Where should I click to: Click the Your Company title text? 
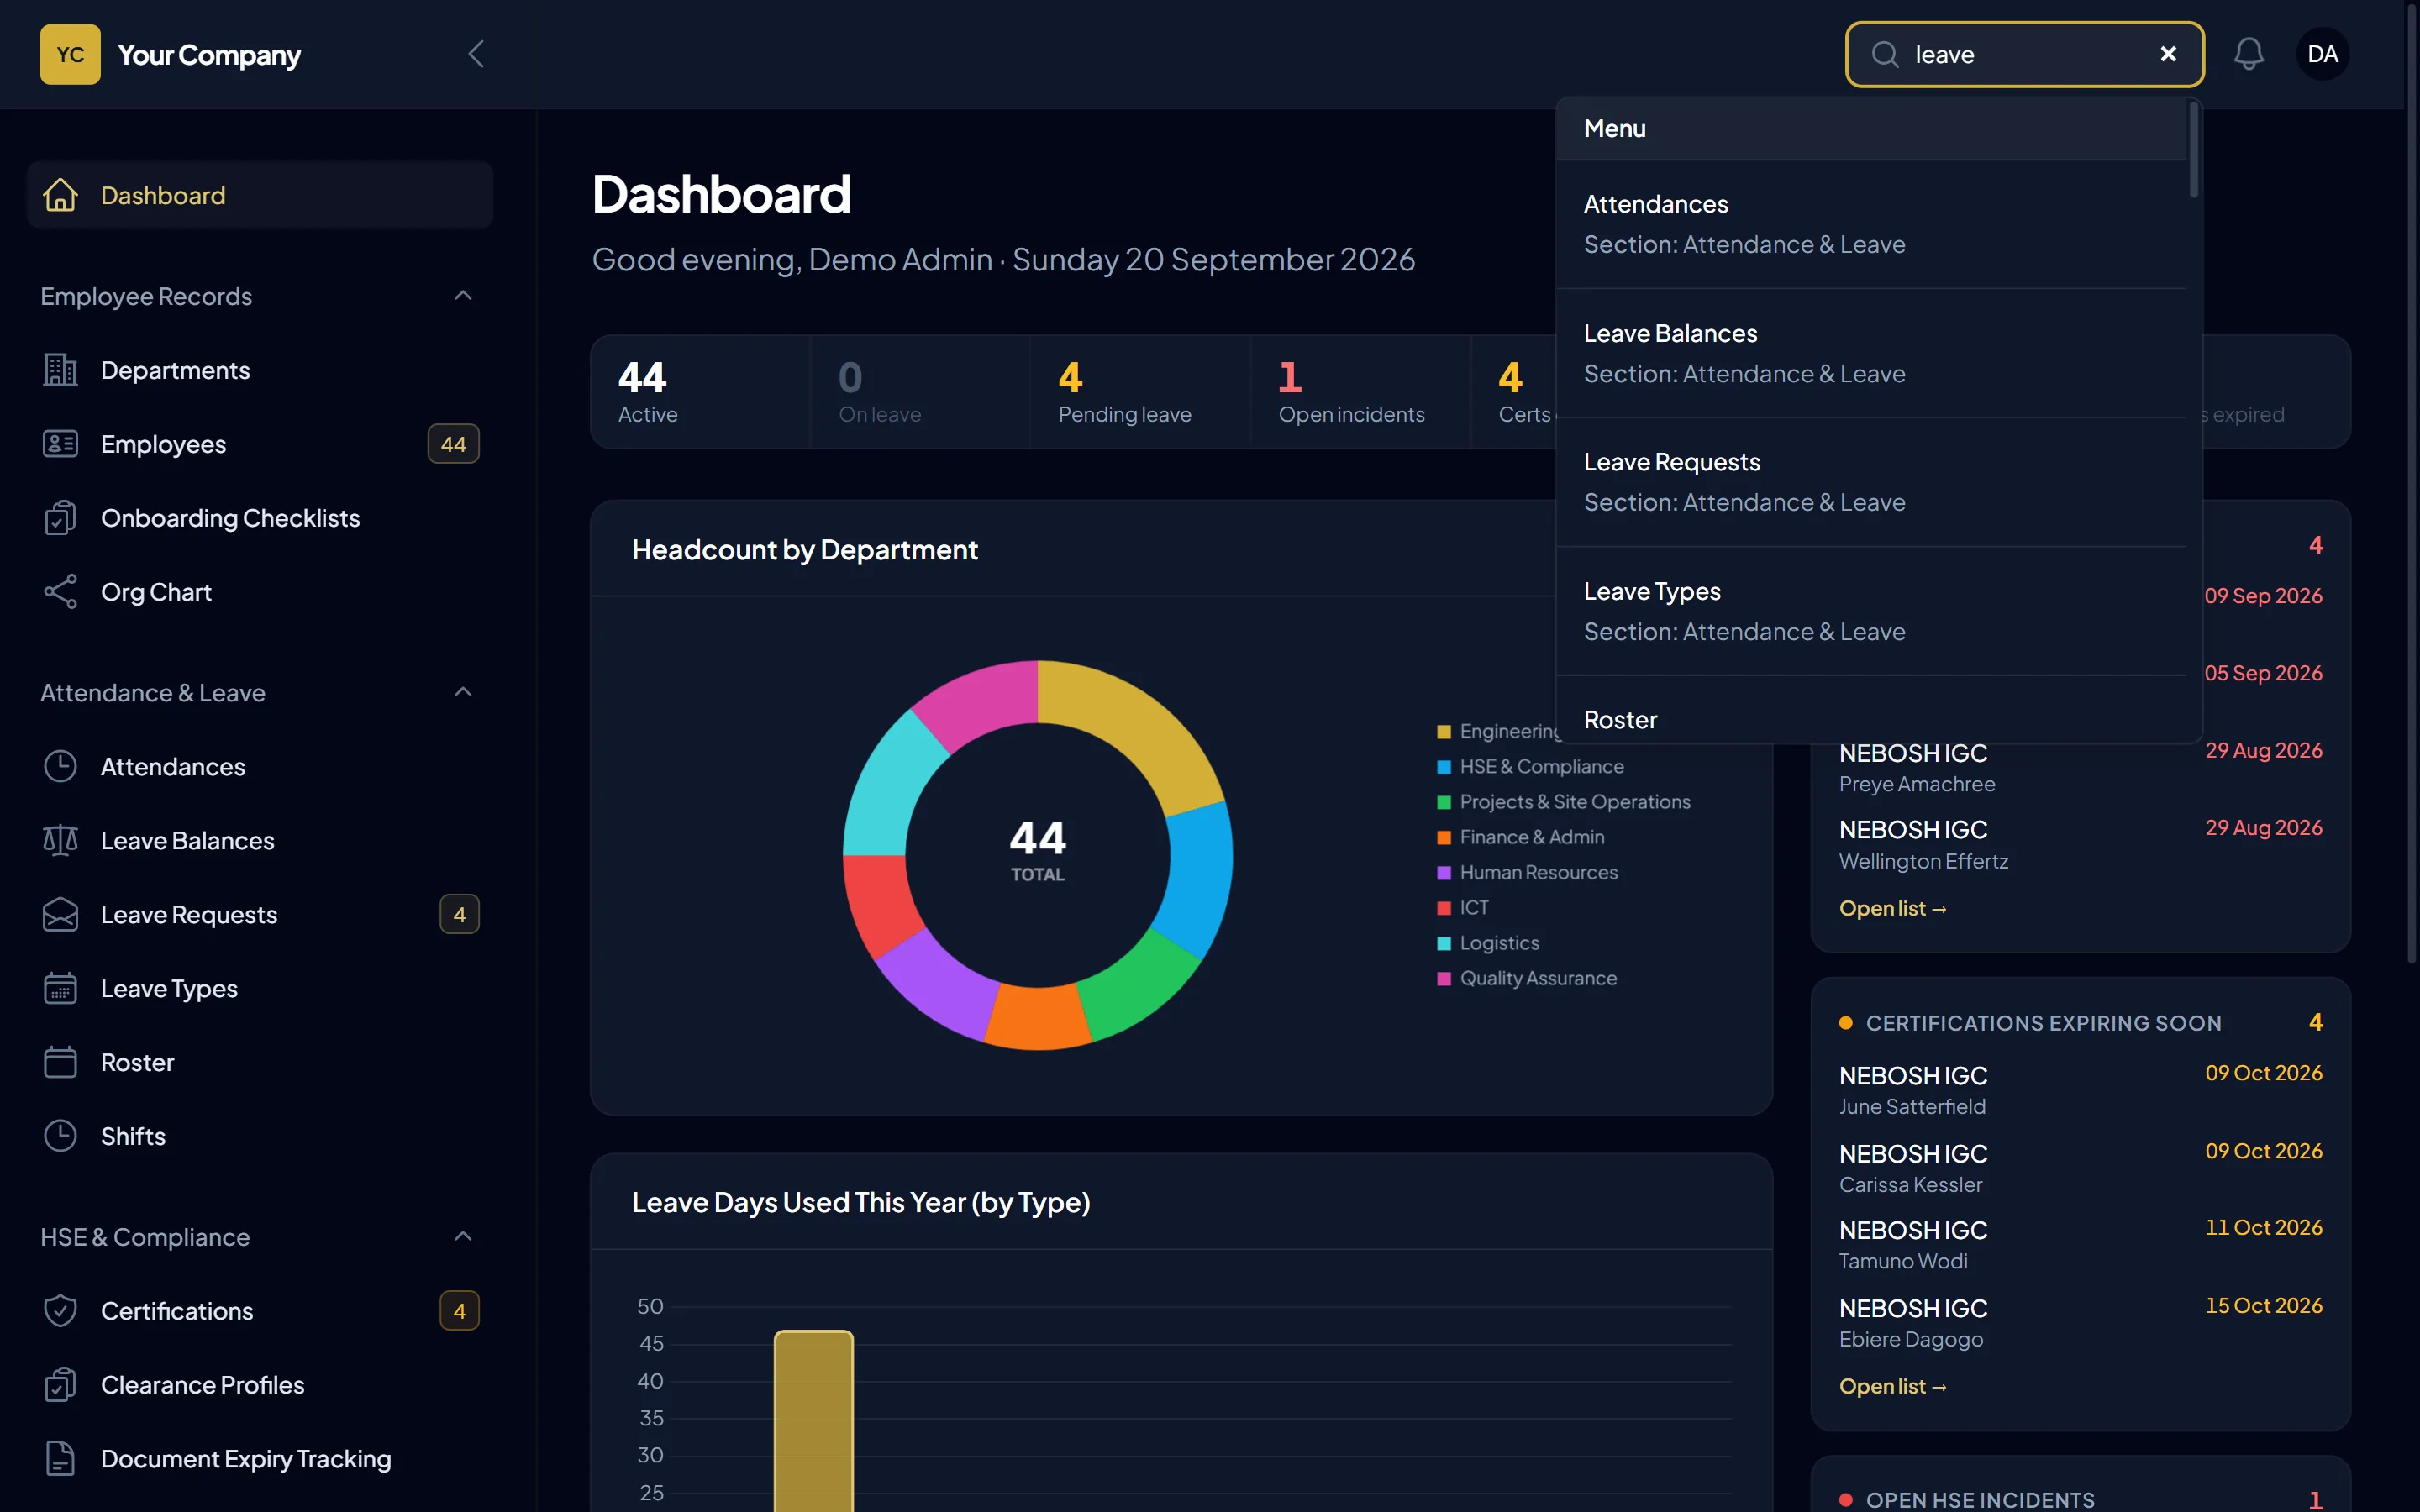pos(209,55)
